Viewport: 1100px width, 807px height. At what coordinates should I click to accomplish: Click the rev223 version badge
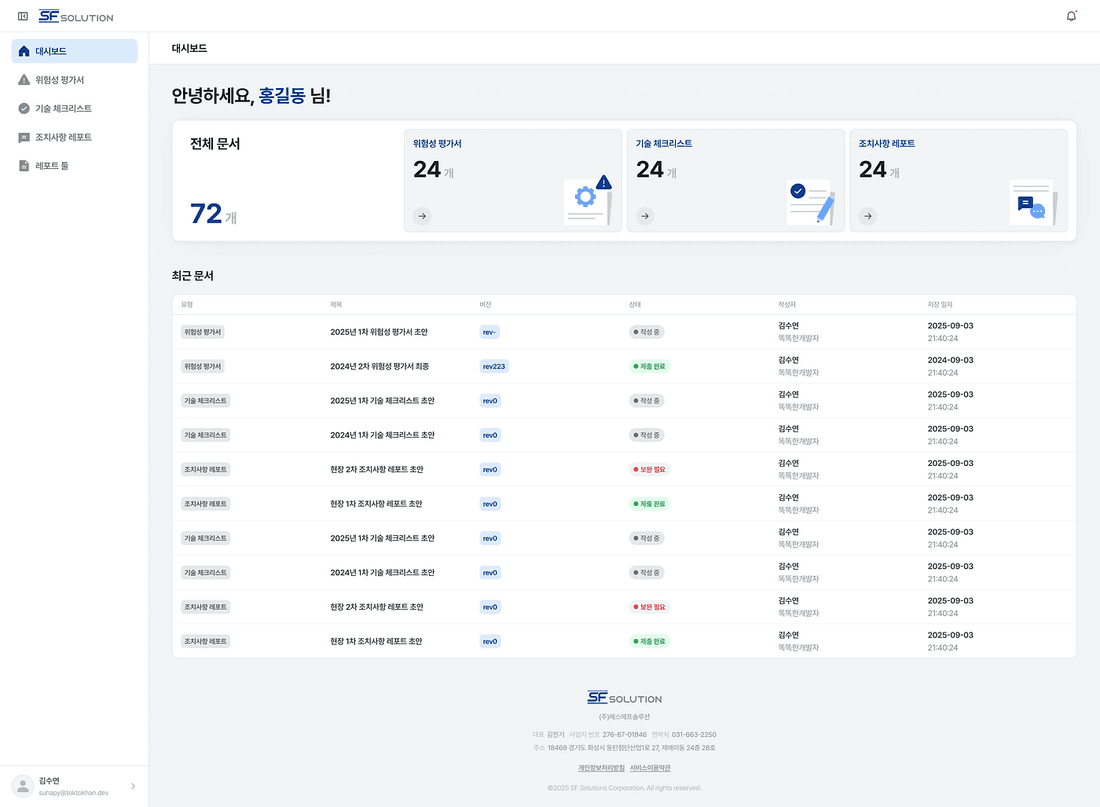tap(494, 366)
